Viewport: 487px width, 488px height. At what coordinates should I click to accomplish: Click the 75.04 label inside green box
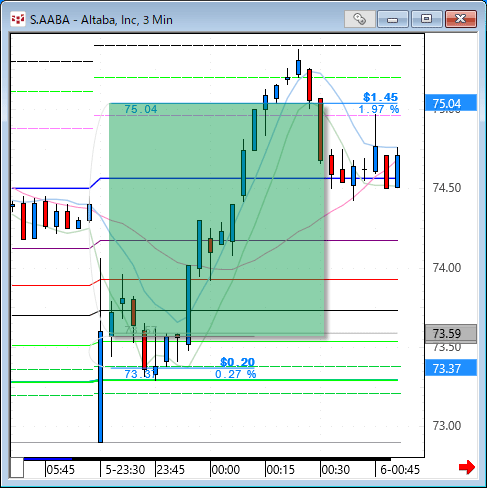(x=140, y=109)
